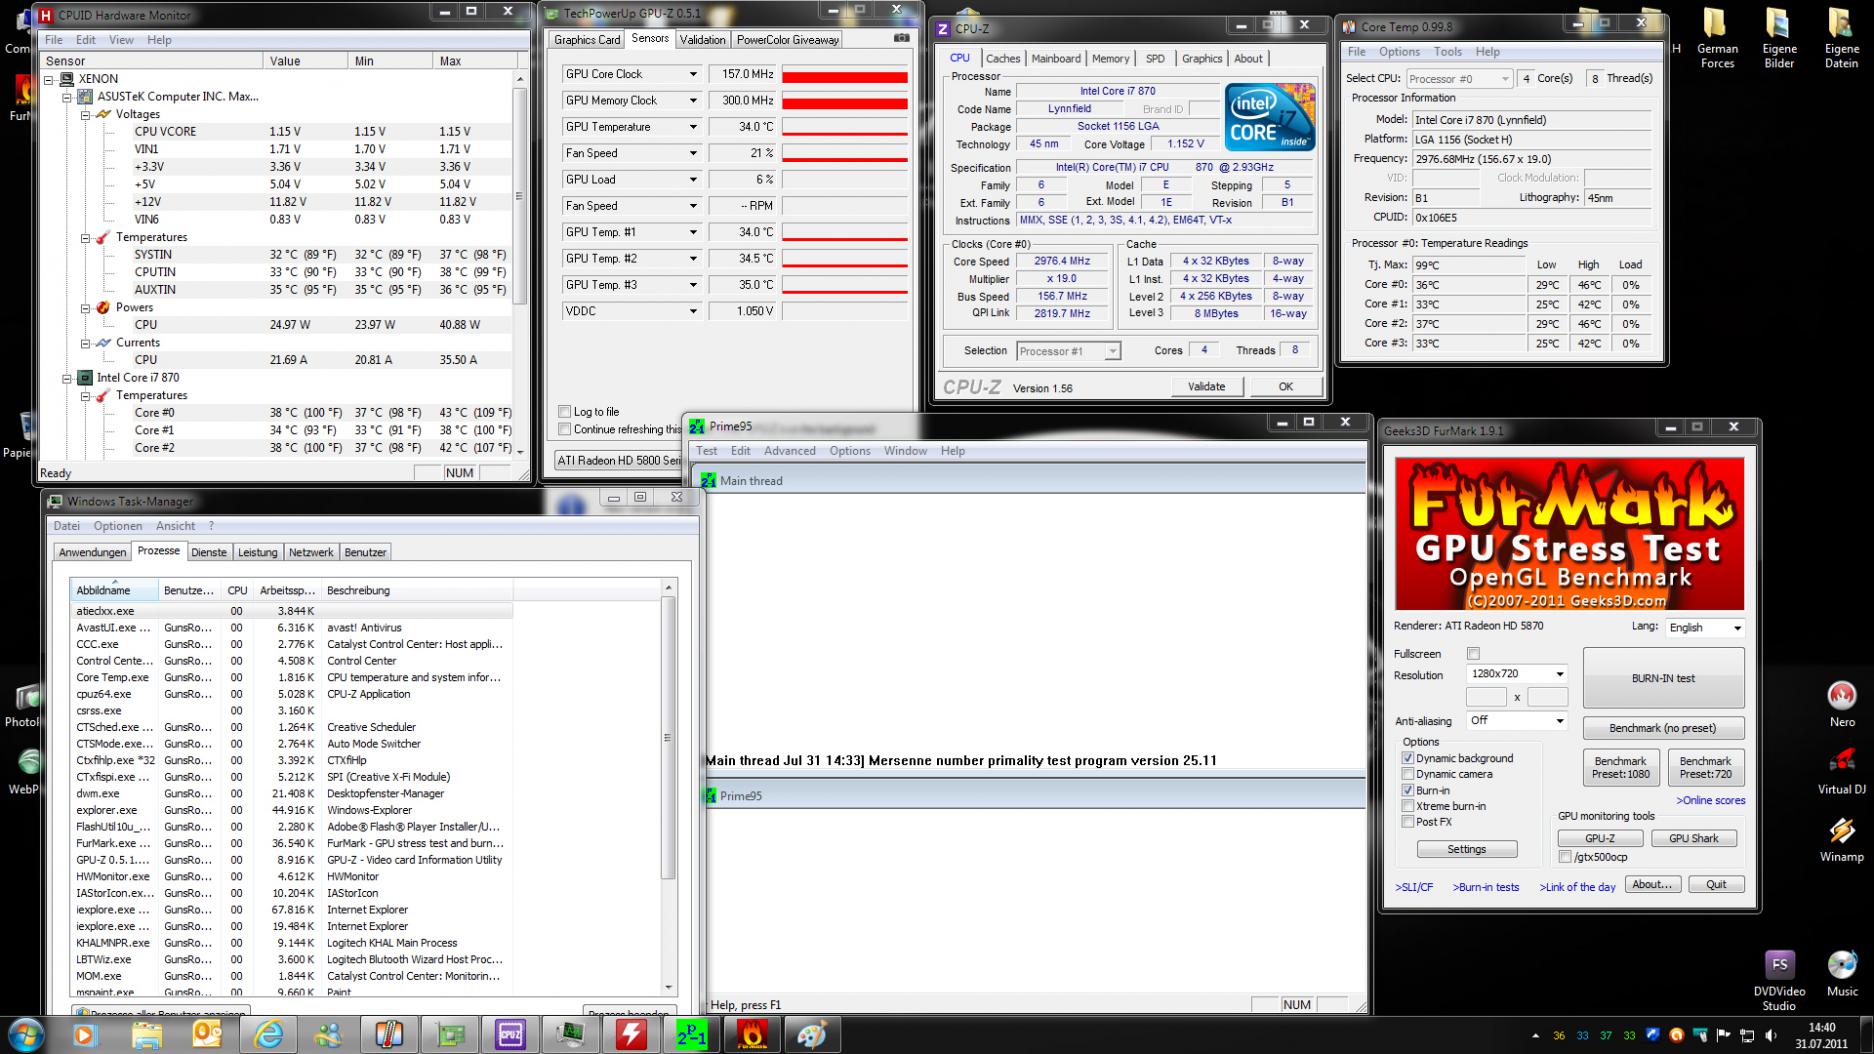
Task: Select FurMark.exe process row
Action: tap(292, 844)
